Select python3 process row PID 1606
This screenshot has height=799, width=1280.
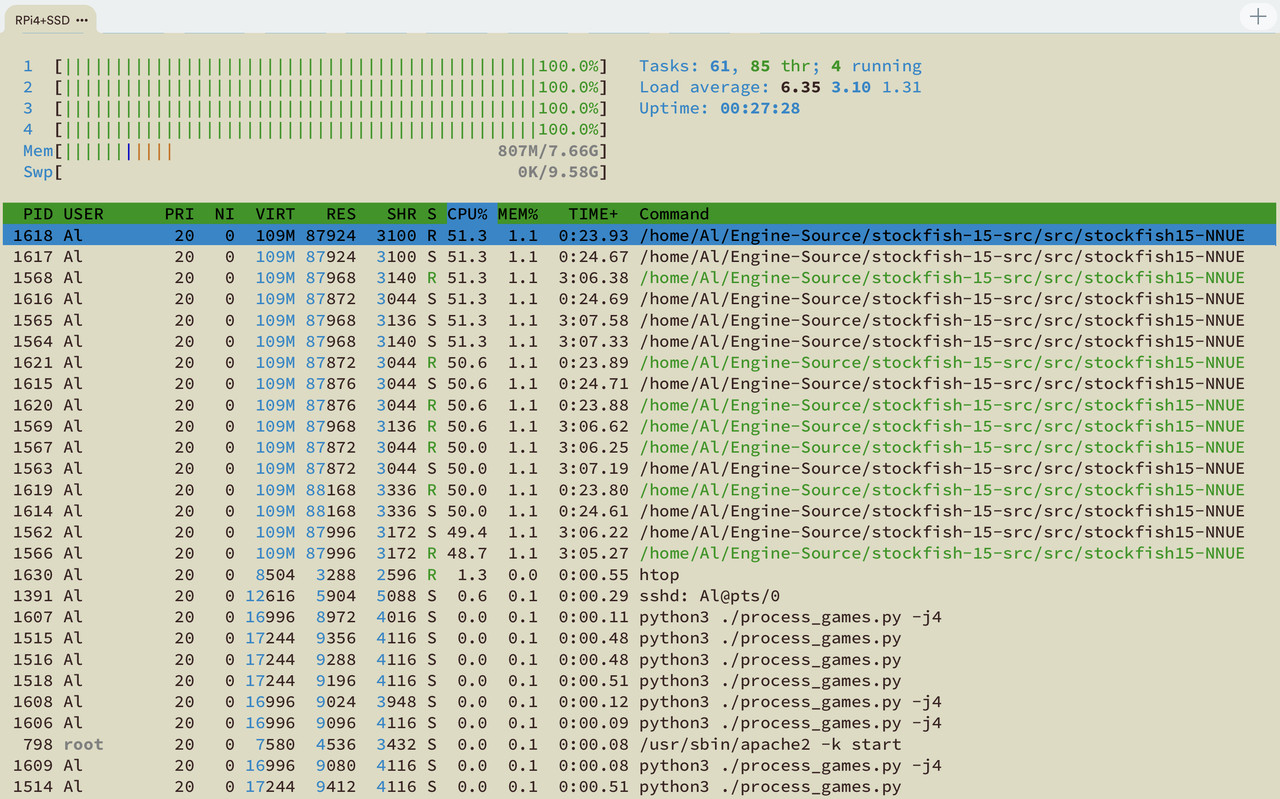coord(640,723)
